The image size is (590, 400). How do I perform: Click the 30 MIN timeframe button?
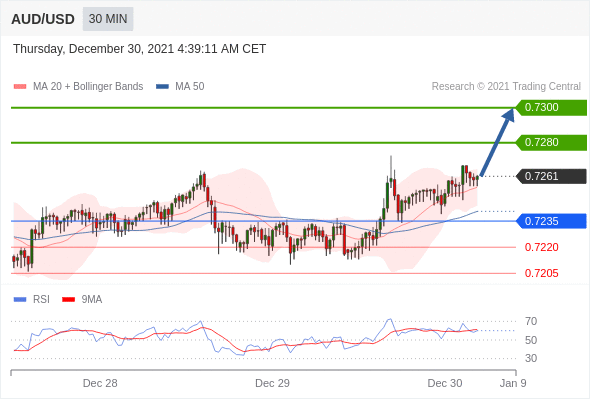(x=108, y=19)
